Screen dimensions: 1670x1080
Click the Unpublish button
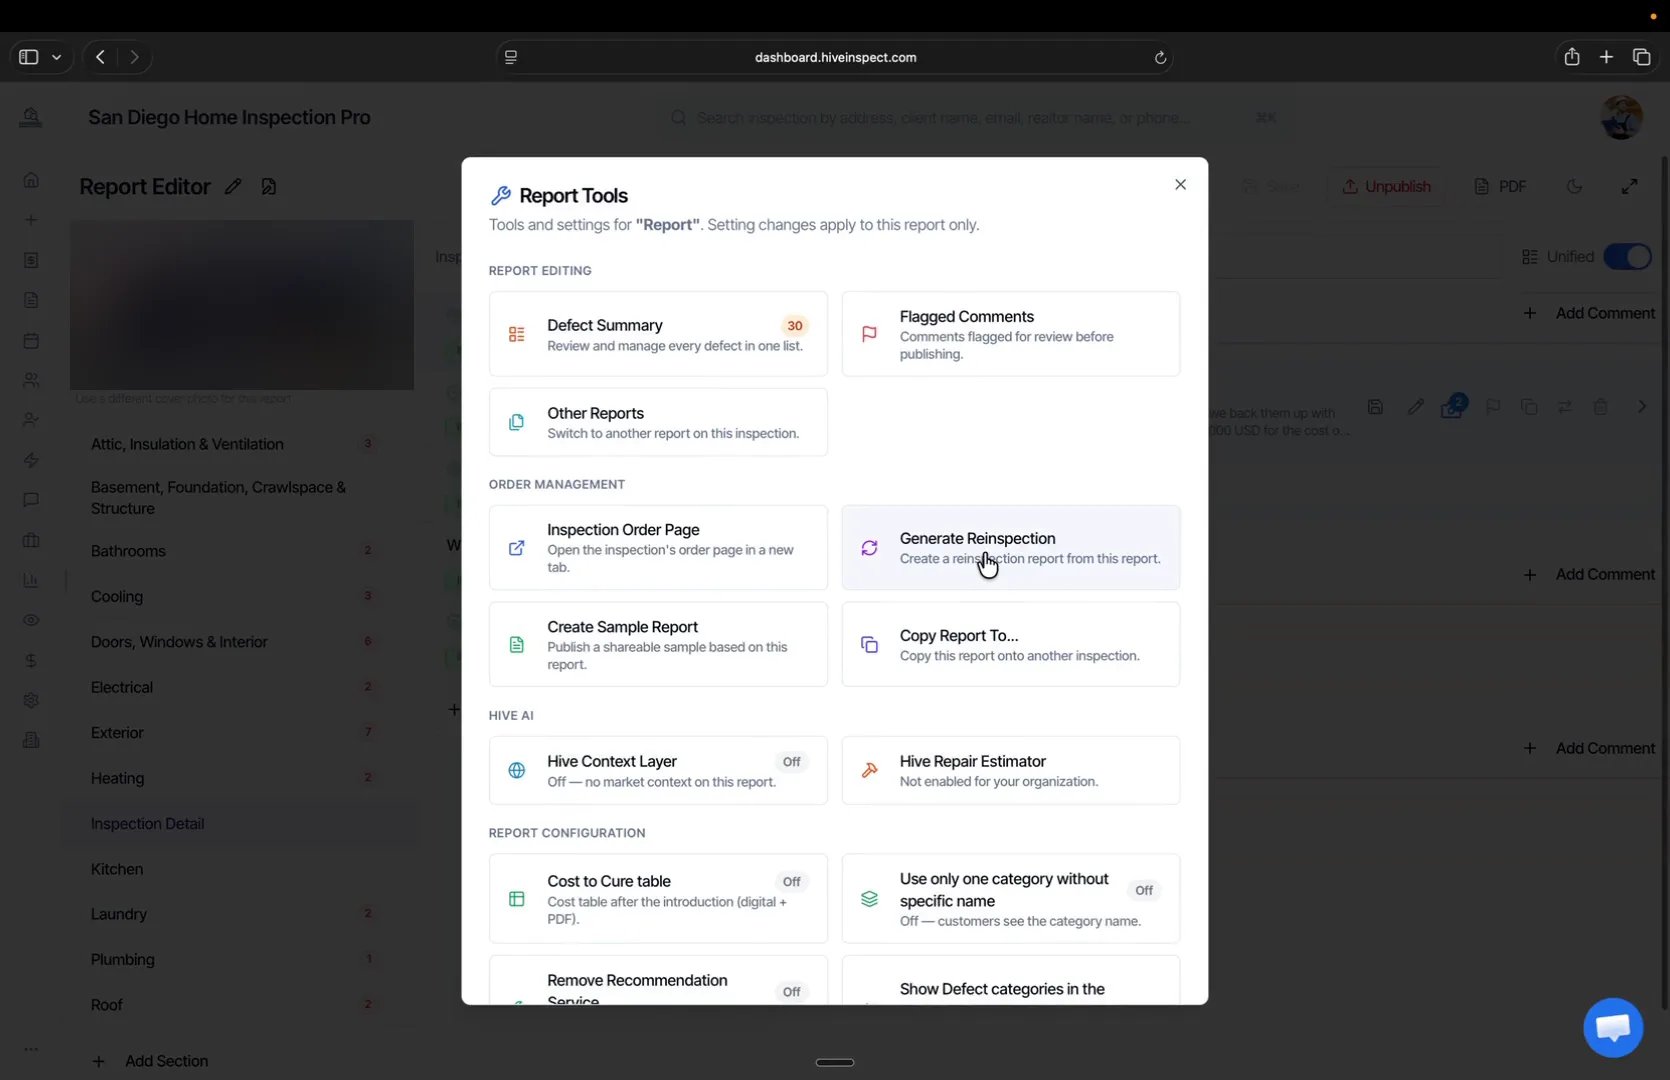(x=1386, y=187)
